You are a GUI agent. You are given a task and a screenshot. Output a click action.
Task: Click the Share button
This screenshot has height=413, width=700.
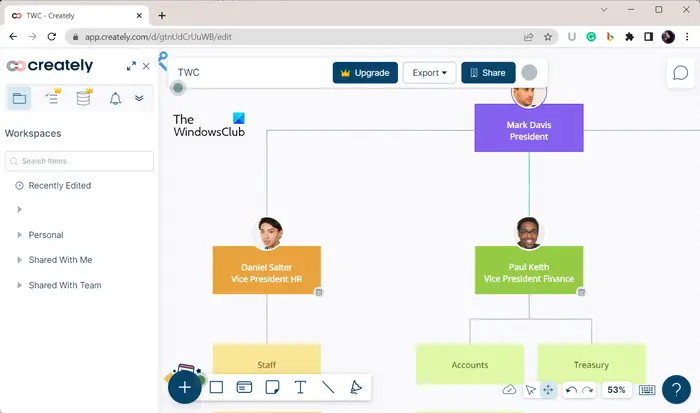[488, 73]
